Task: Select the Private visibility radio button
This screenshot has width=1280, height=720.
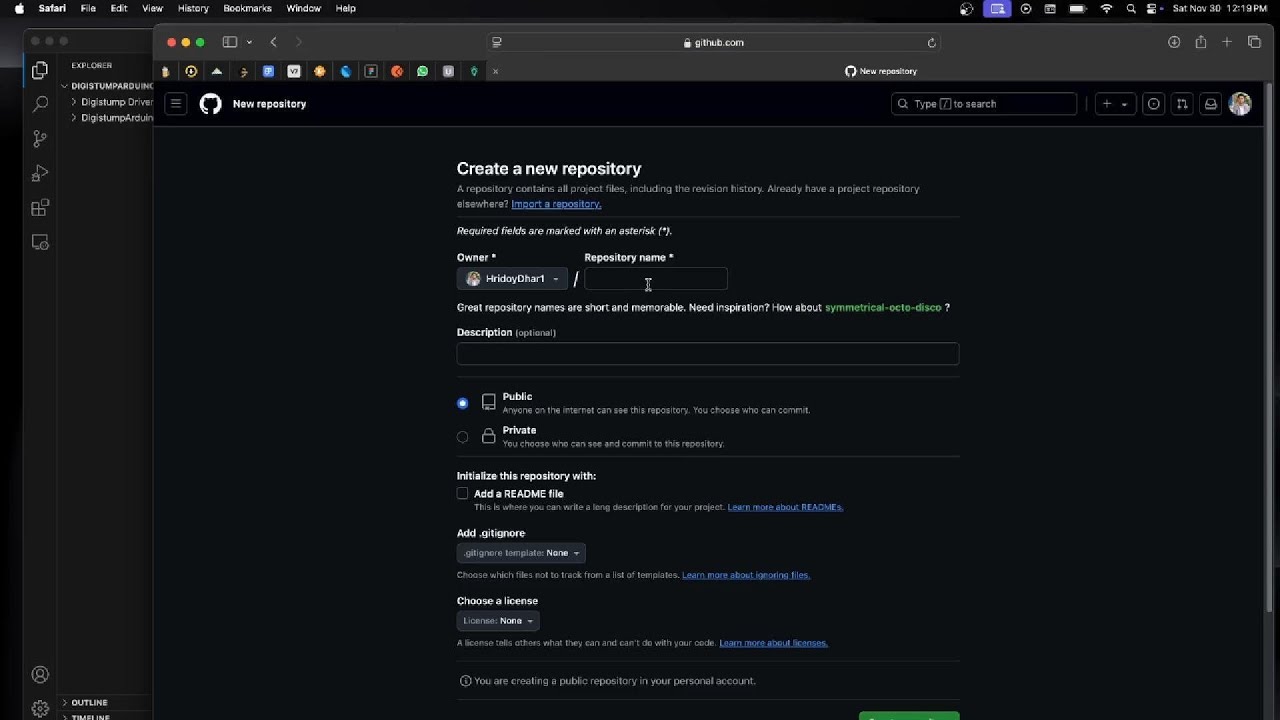Action: [x=462, y=437]
